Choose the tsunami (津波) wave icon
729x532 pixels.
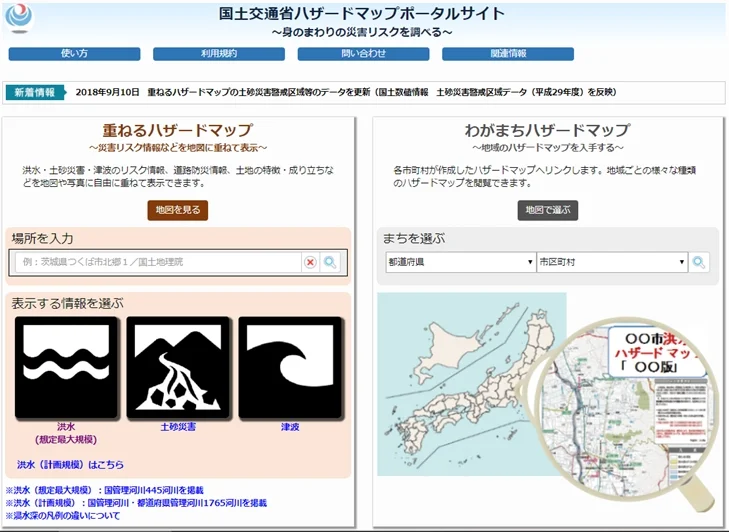coord(291,367)
